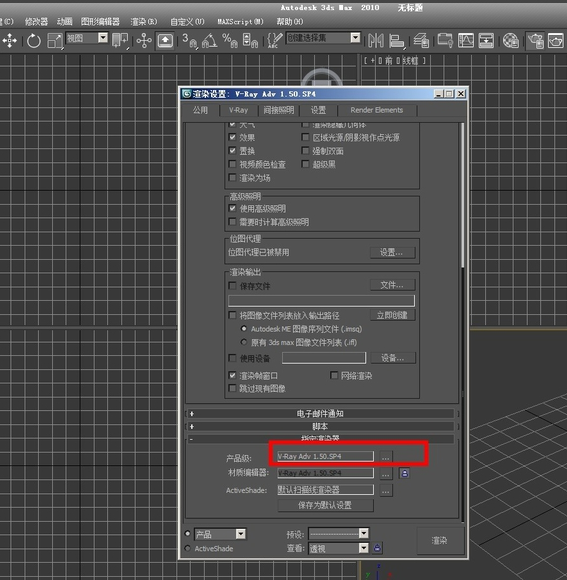Click the 立即创建 button
567x580 pixels.
(392, 315)
